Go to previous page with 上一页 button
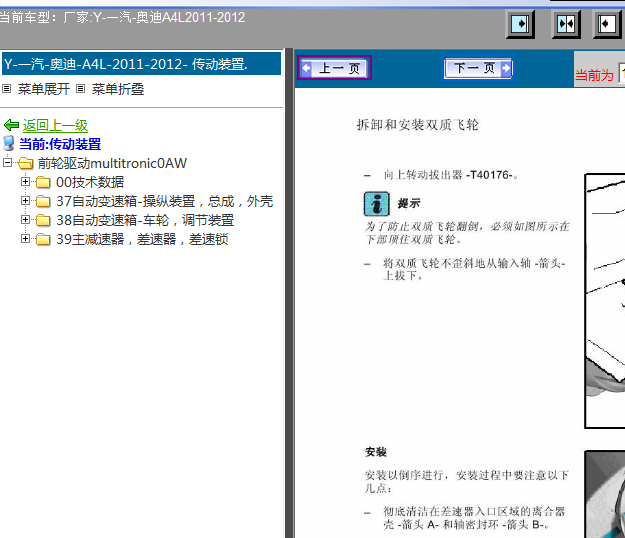625x538 pixels. point(334,68)
